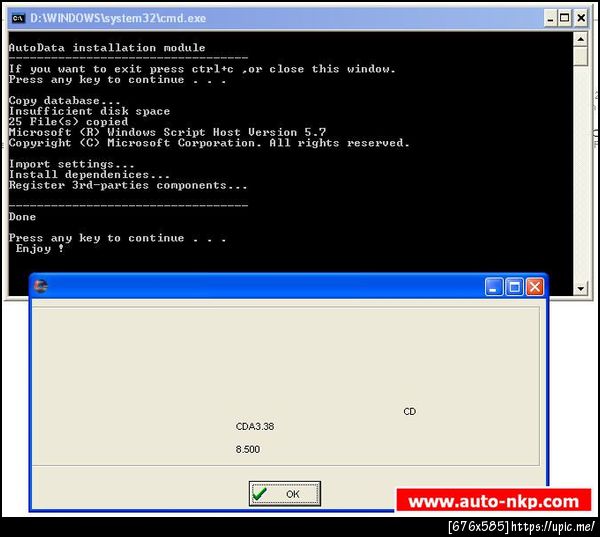The height and width of the screenshot is (537, 600).
Task: Click the cmd scrollbar up arrow
Action: (x=580, y=39)
